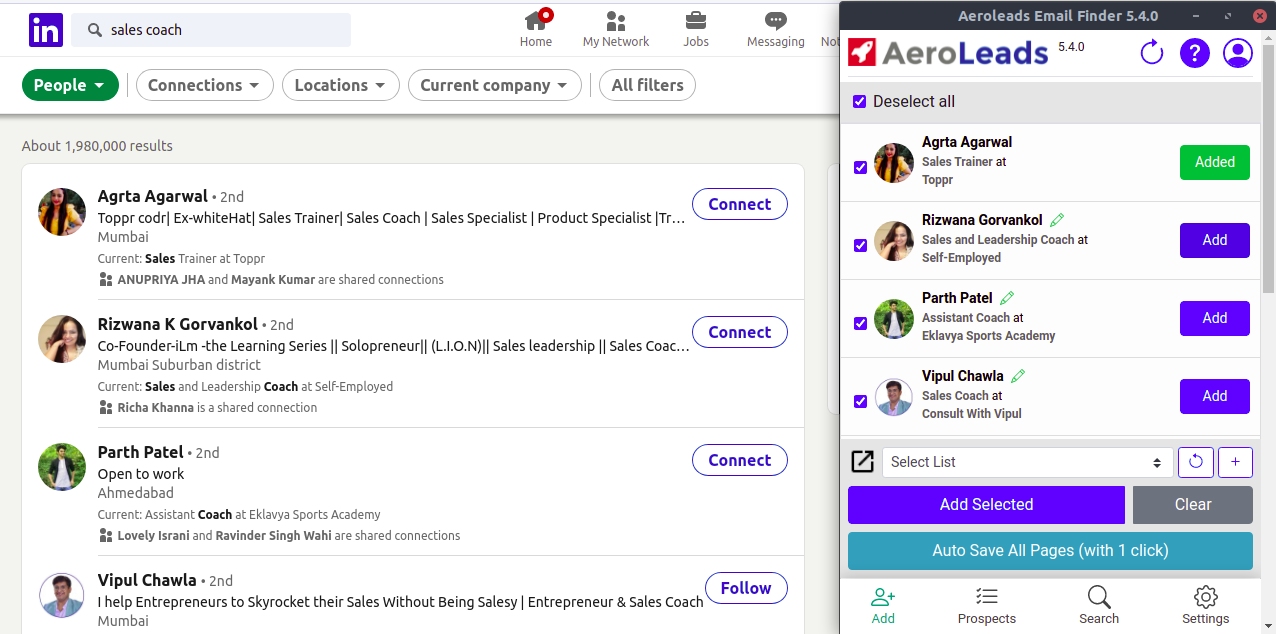Open the Current company filter dropdown
This screenshot has height=634, width=1276.
click(x=495, y=85)
